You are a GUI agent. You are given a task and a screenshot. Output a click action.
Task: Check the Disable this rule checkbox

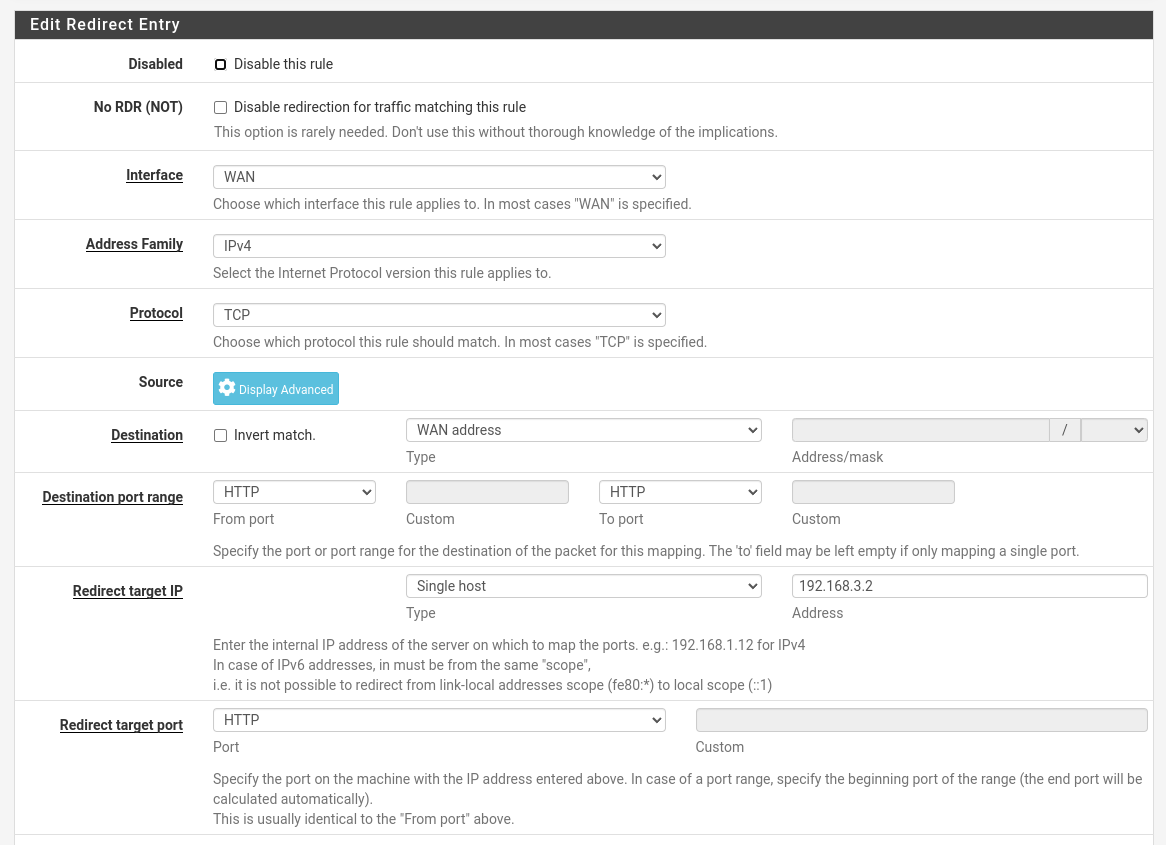(x=221, y=64)
